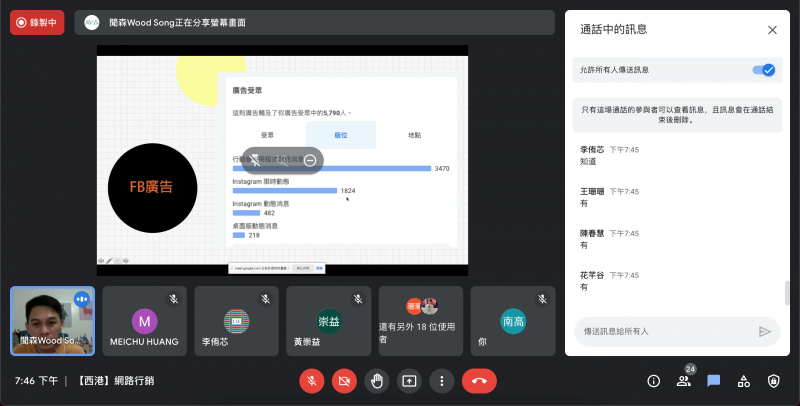Click the recording indicator badge
Image resolution: width=800 pixels, height=406 pixels.
(37, 22)
